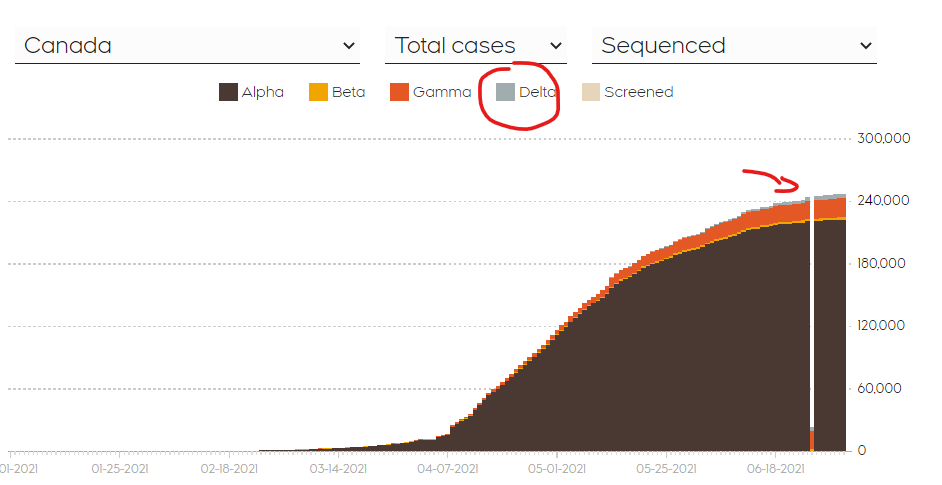Click the white gap in the chart bars
Image resolution: width=942 pixels, height=485 pixels.
pos(811,320)
